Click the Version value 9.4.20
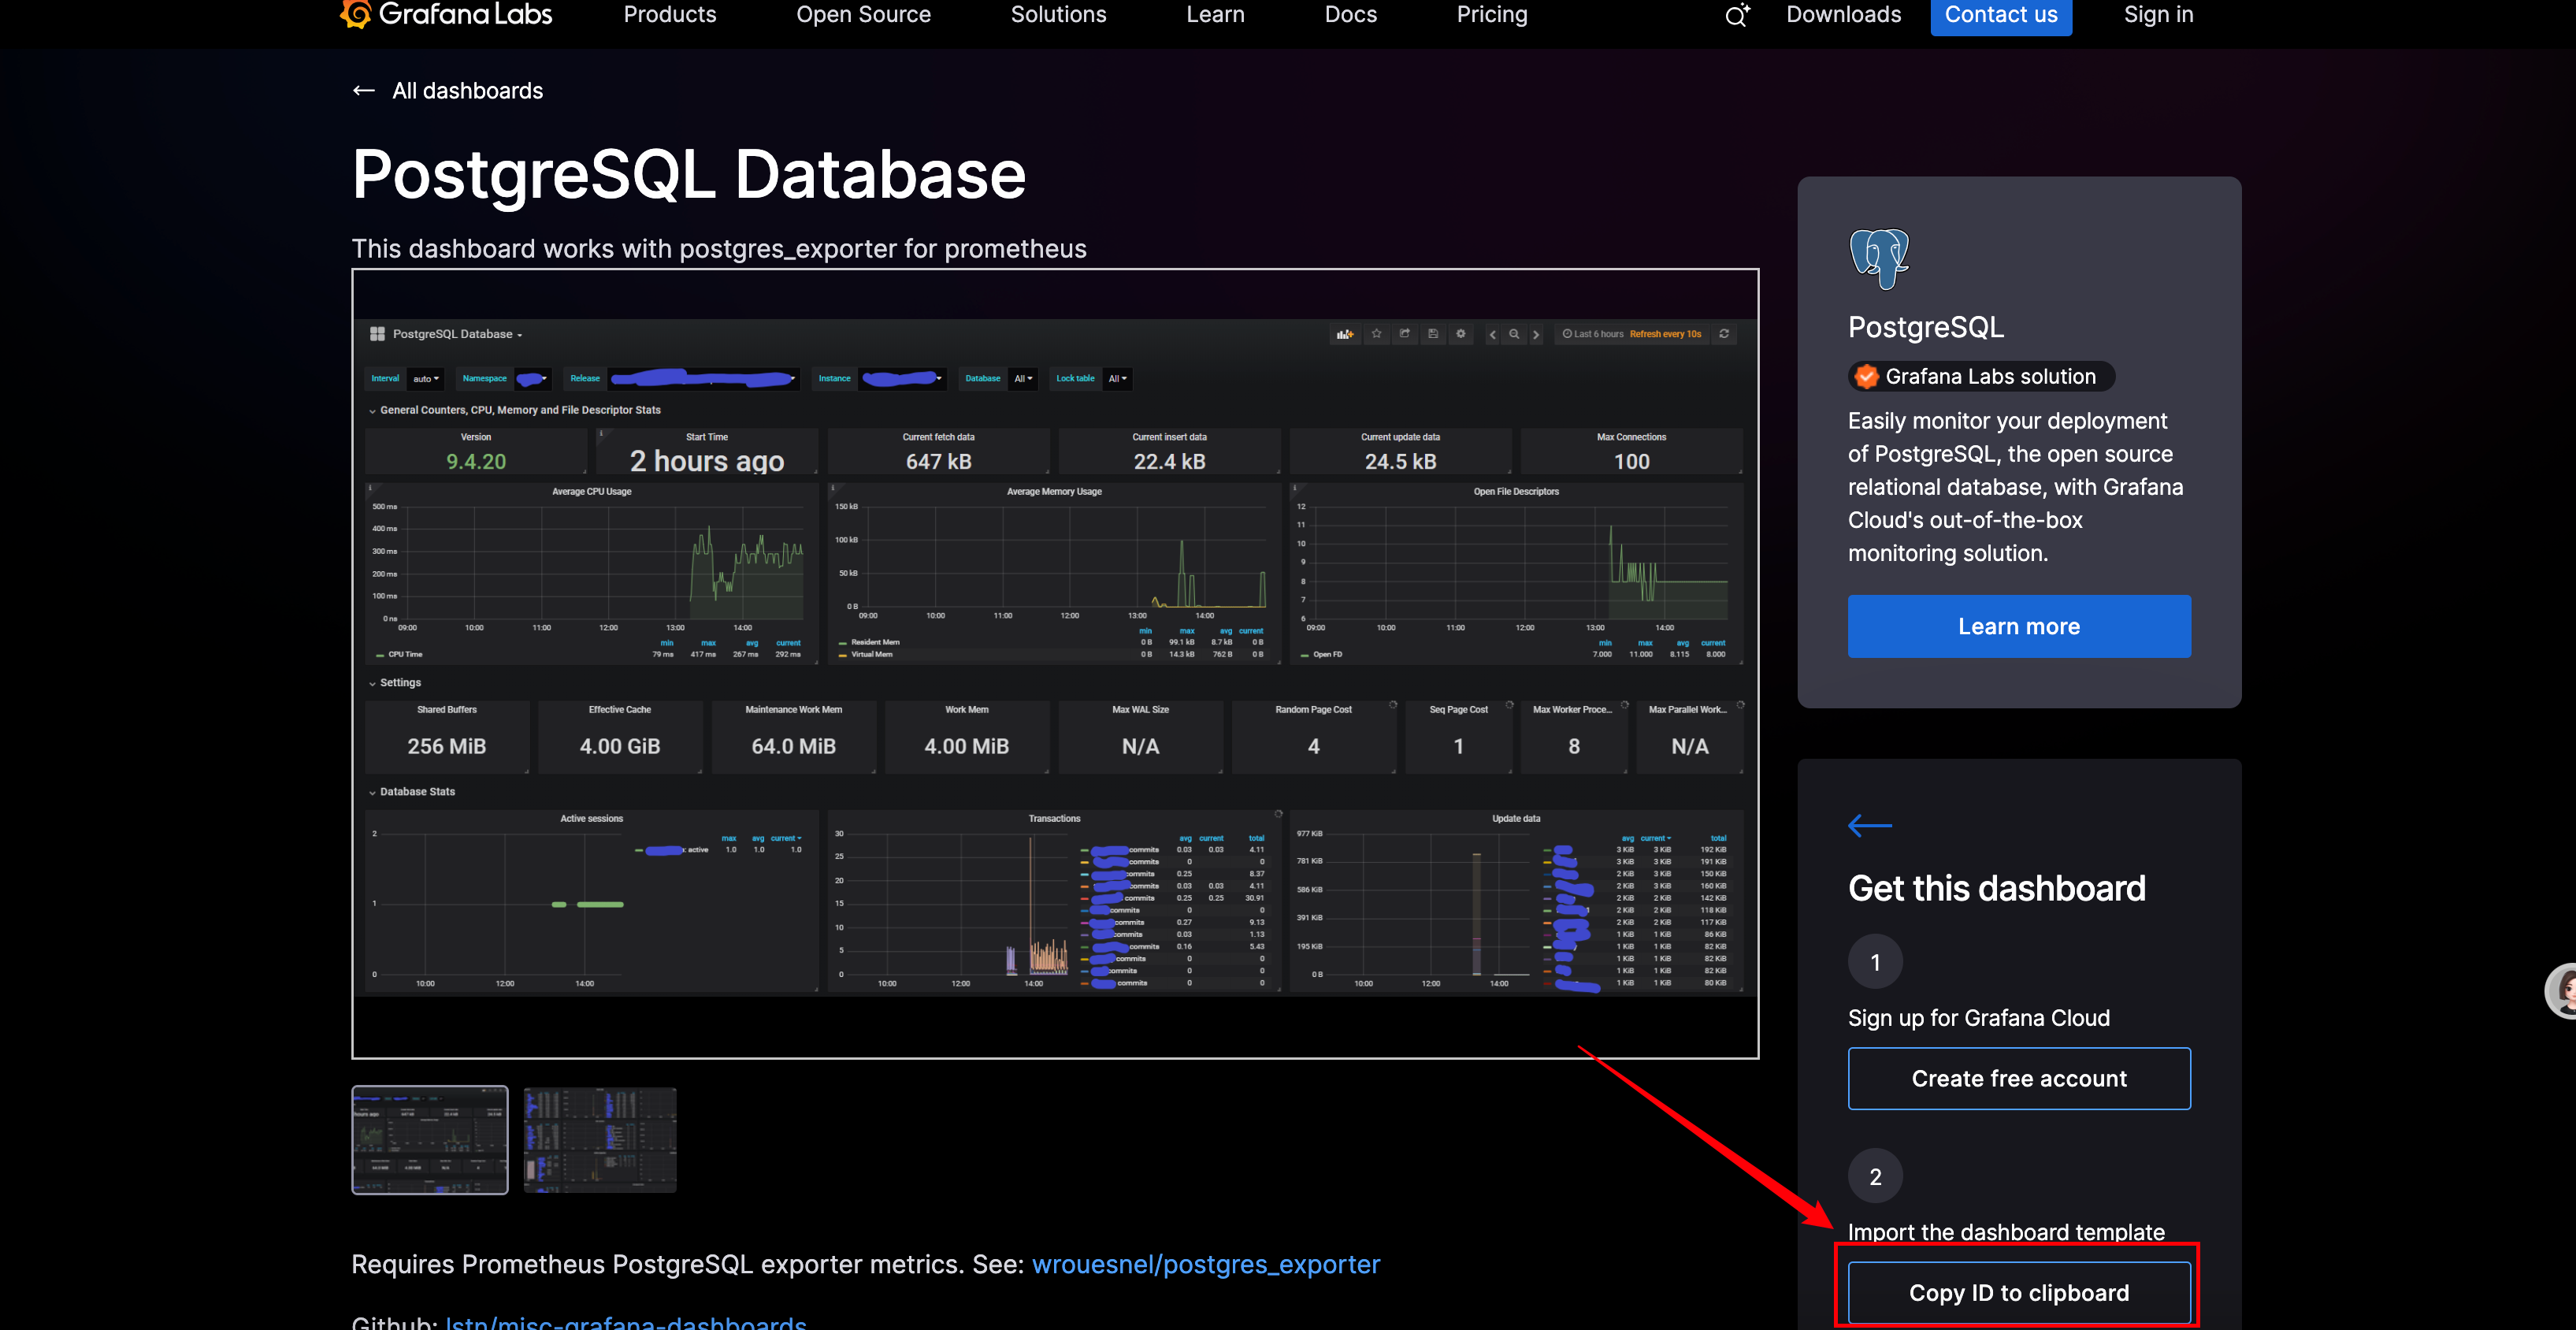This screenshot has width=2576, height=1330. pos(476,461)
